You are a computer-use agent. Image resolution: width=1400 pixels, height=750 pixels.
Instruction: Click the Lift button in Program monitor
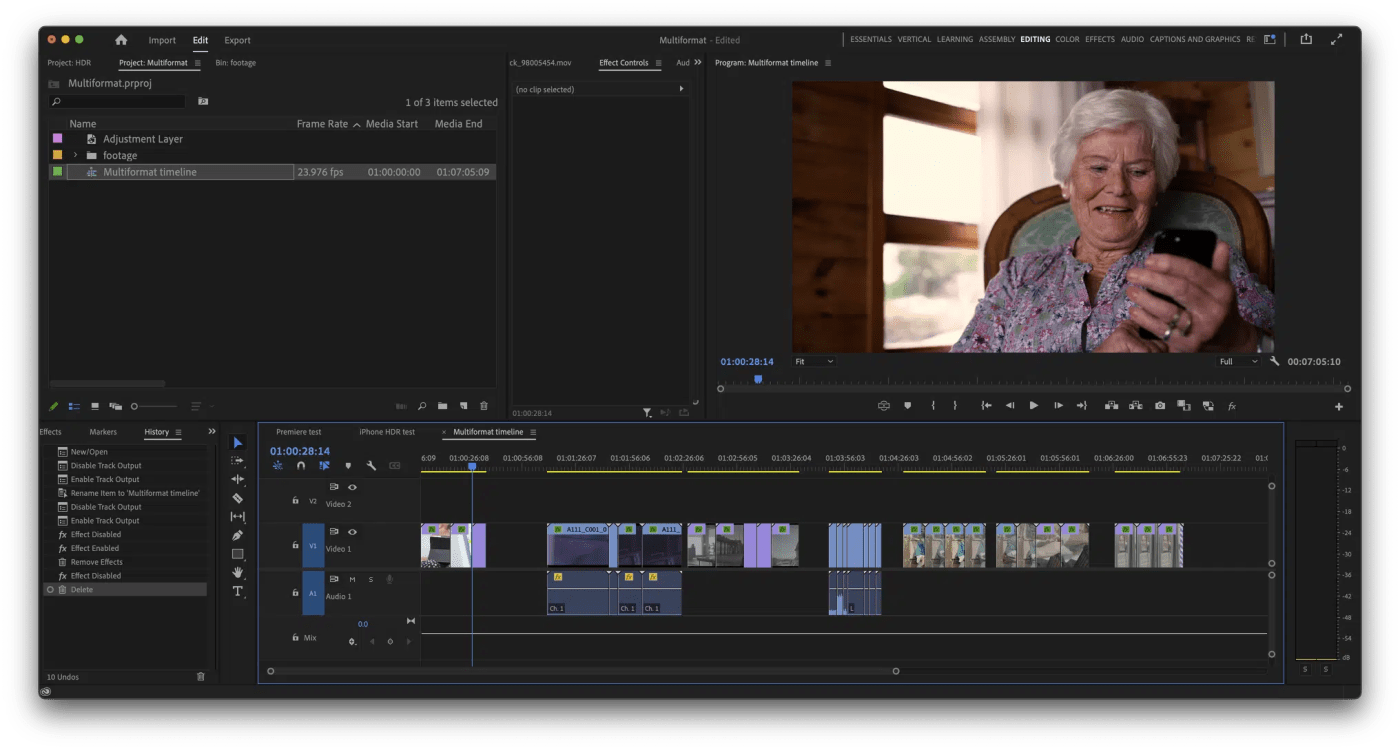[x=1111, y=406]
